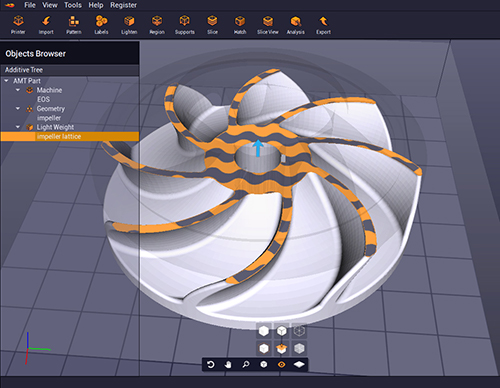
Task: Click the Export icon
Action: 323,24
